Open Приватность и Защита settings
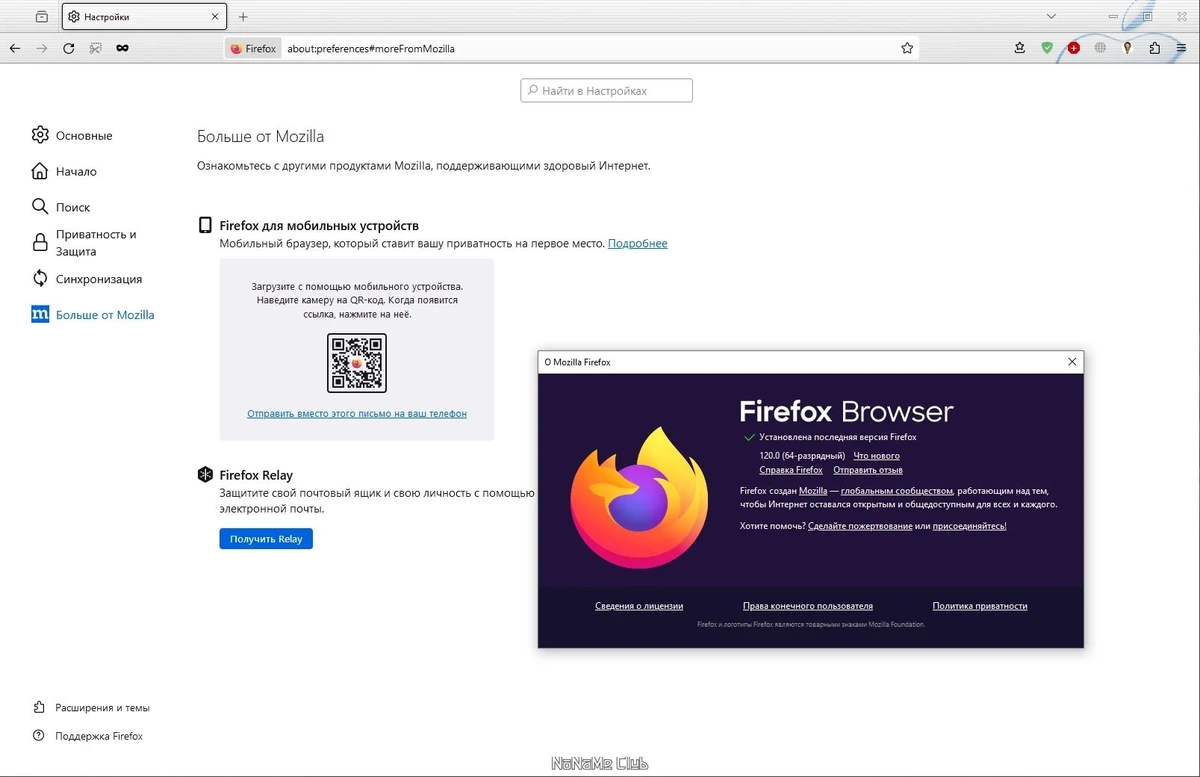Viewport: 1200px width, 777px height. [84, 243]
